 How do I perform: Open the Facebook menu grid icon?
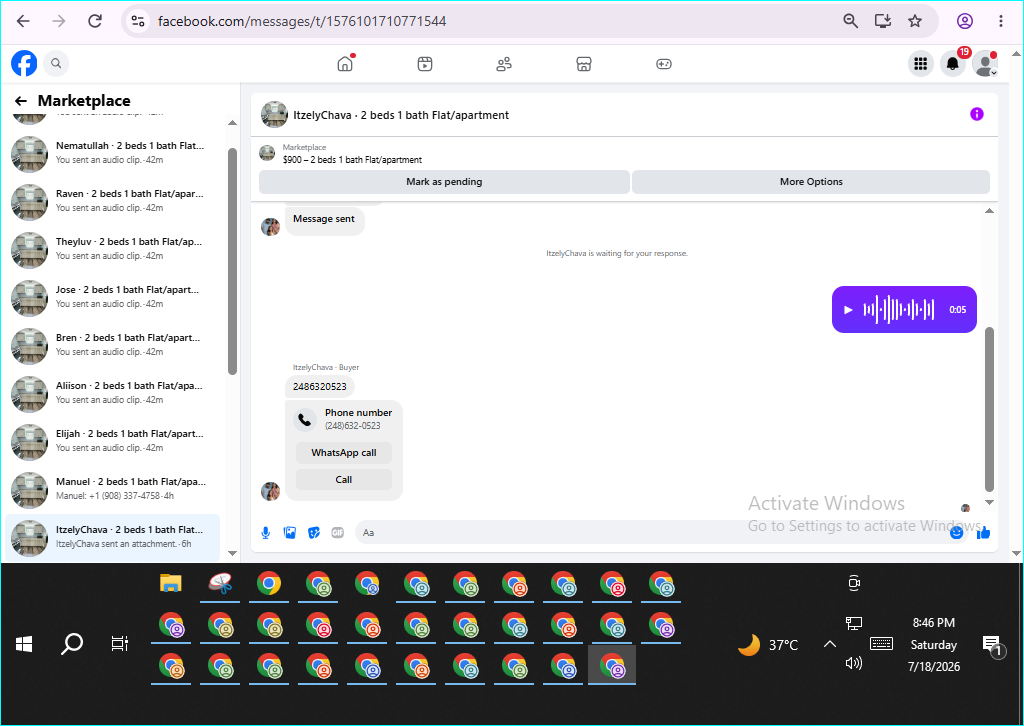click(x=920, y=63)
